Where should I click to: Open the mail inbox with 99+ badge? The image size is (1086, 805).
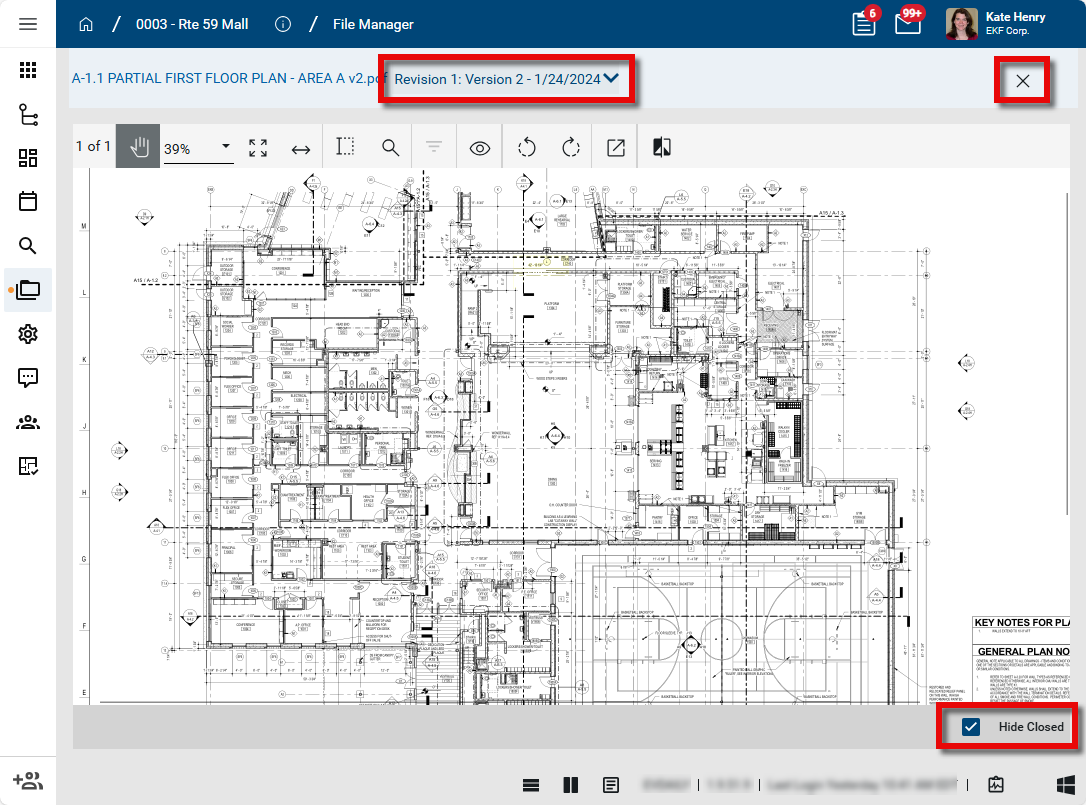(907, 24)
